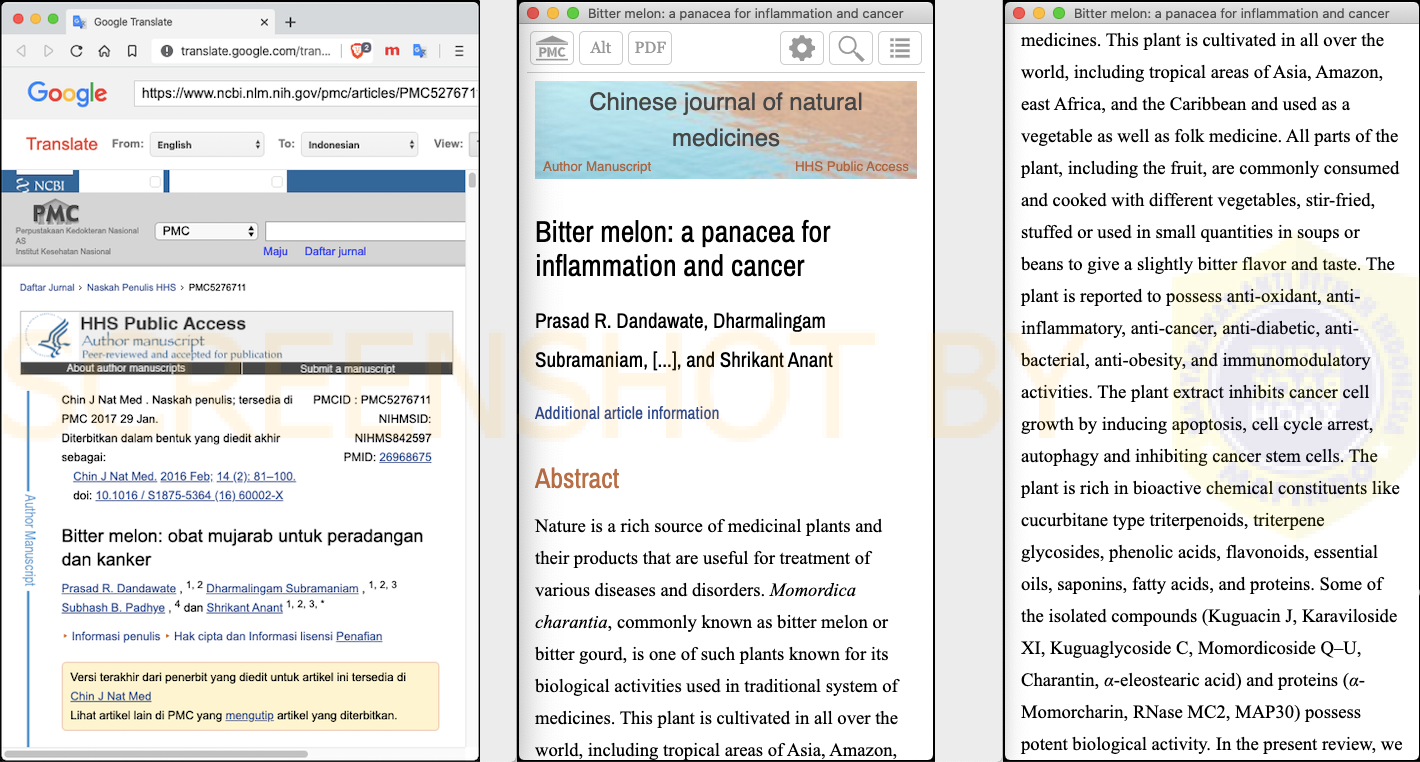Click Daftar Jurnal in breadcrumb

[x=47, y=288]
